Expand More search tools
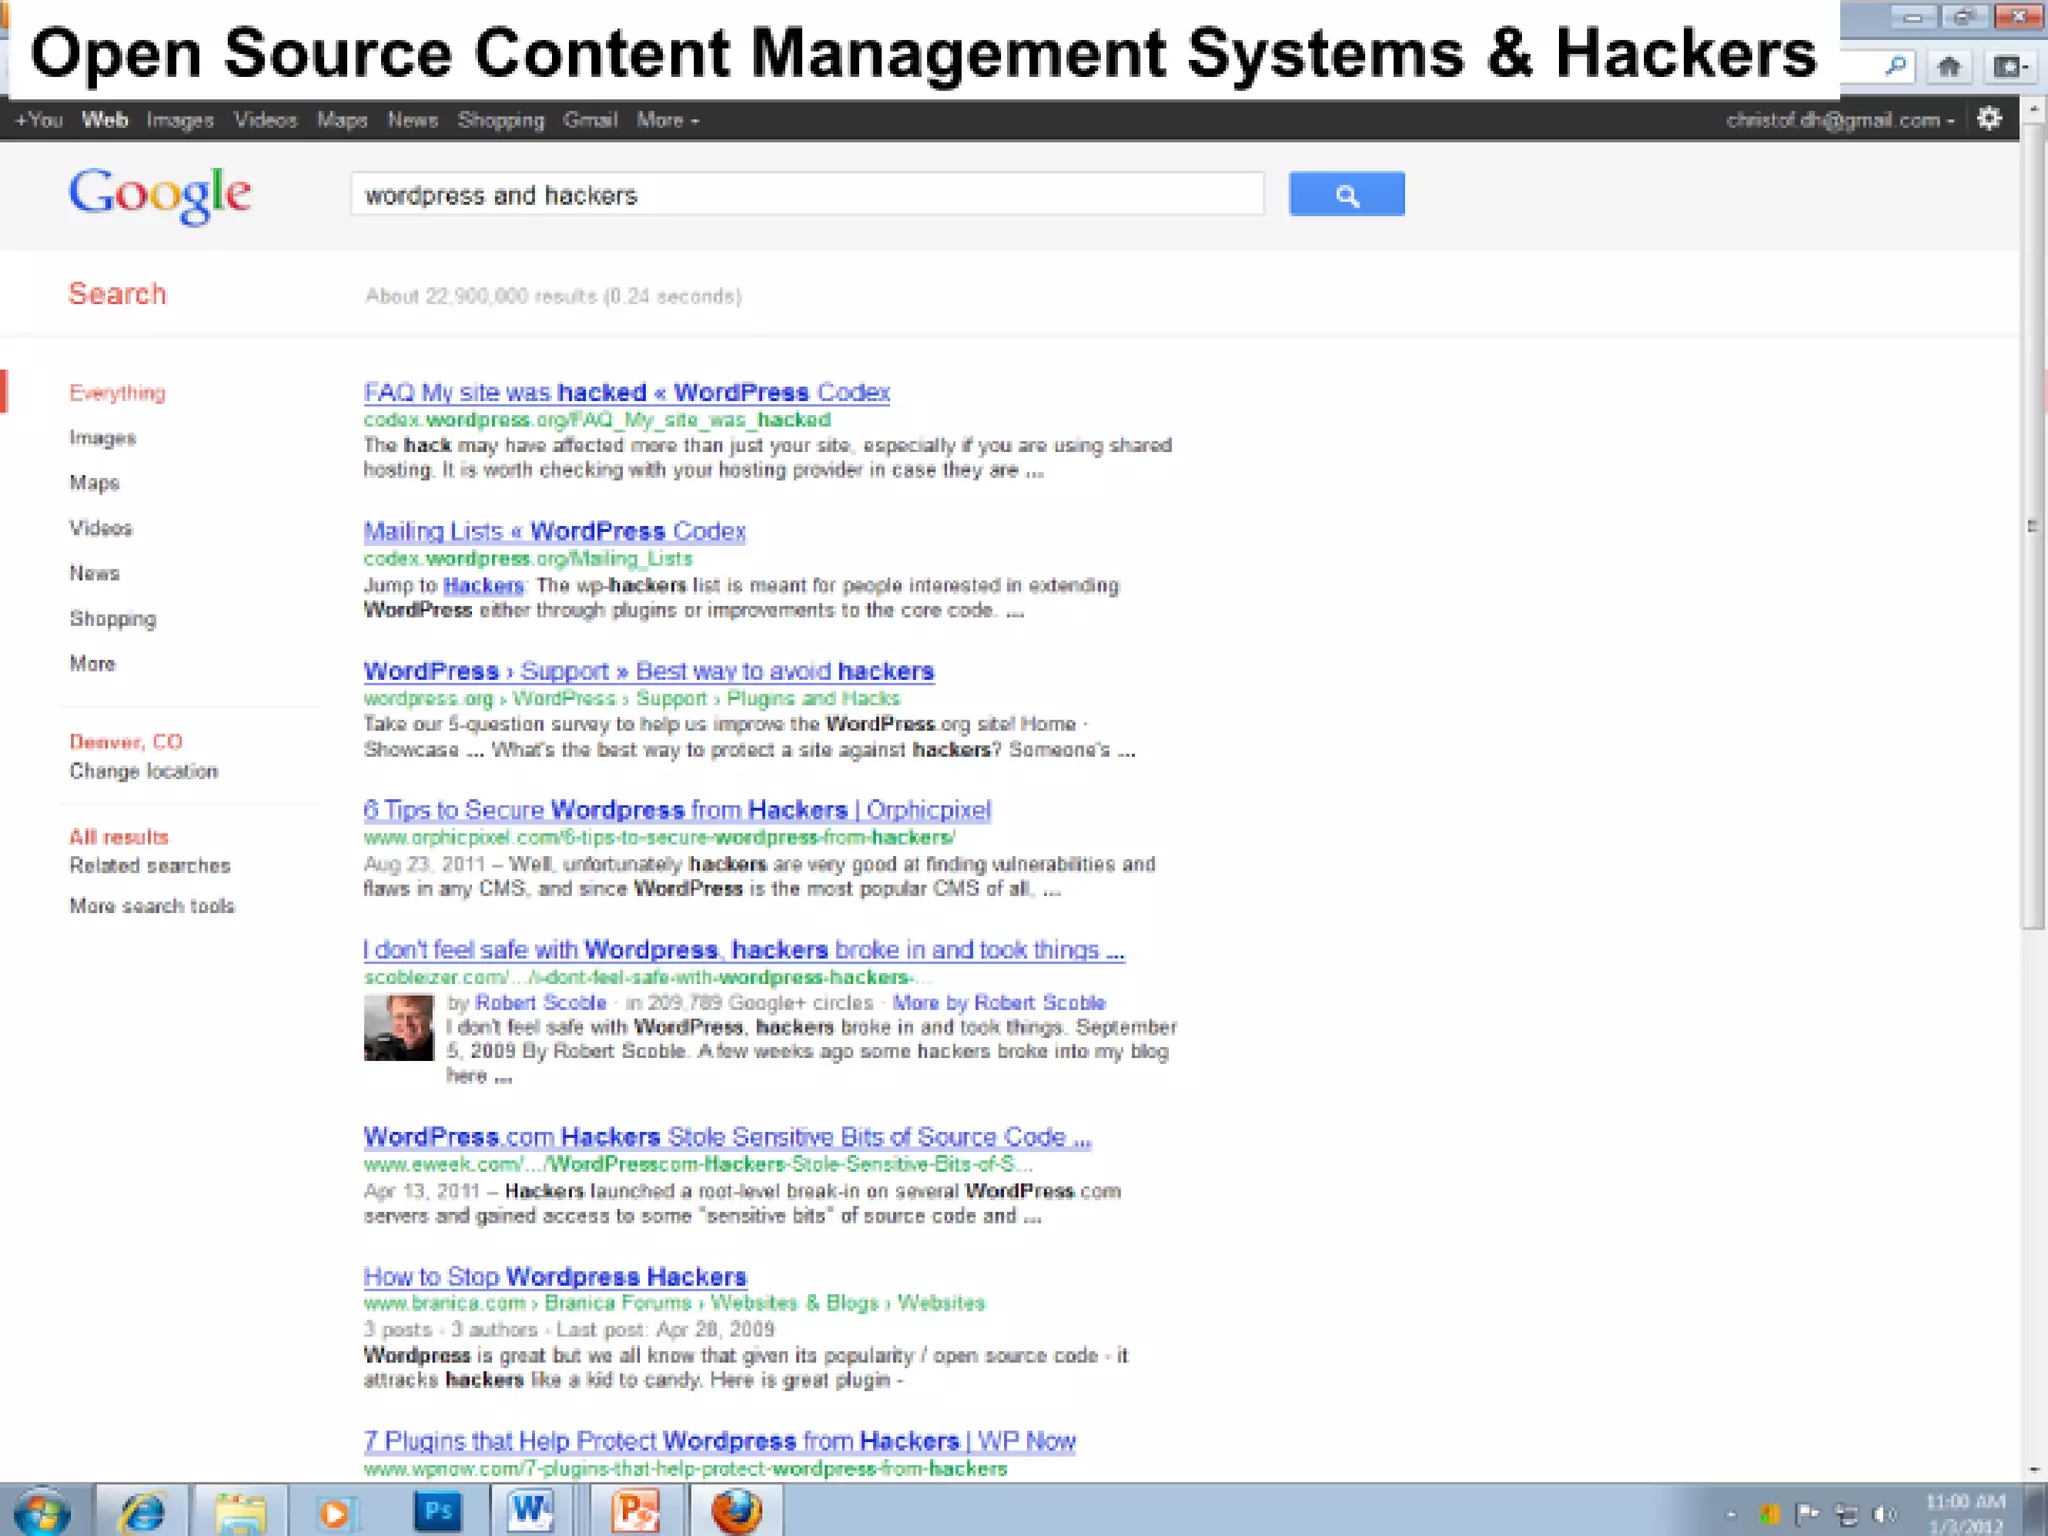 click(152, 906)
